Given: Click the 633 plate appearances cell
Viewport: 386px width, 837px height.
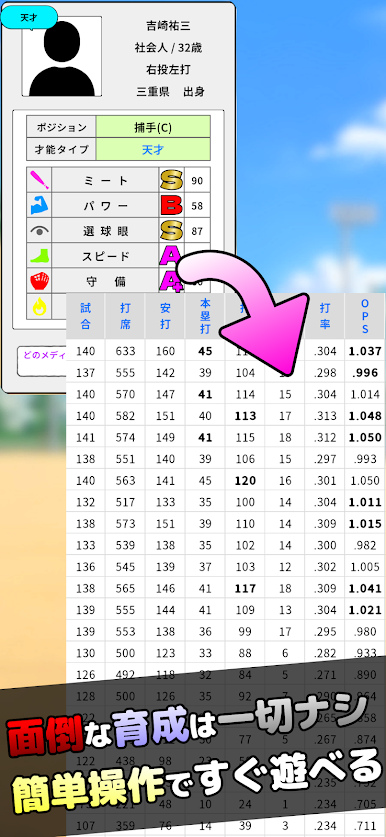Looking at the screenshot, I should 125,351.
